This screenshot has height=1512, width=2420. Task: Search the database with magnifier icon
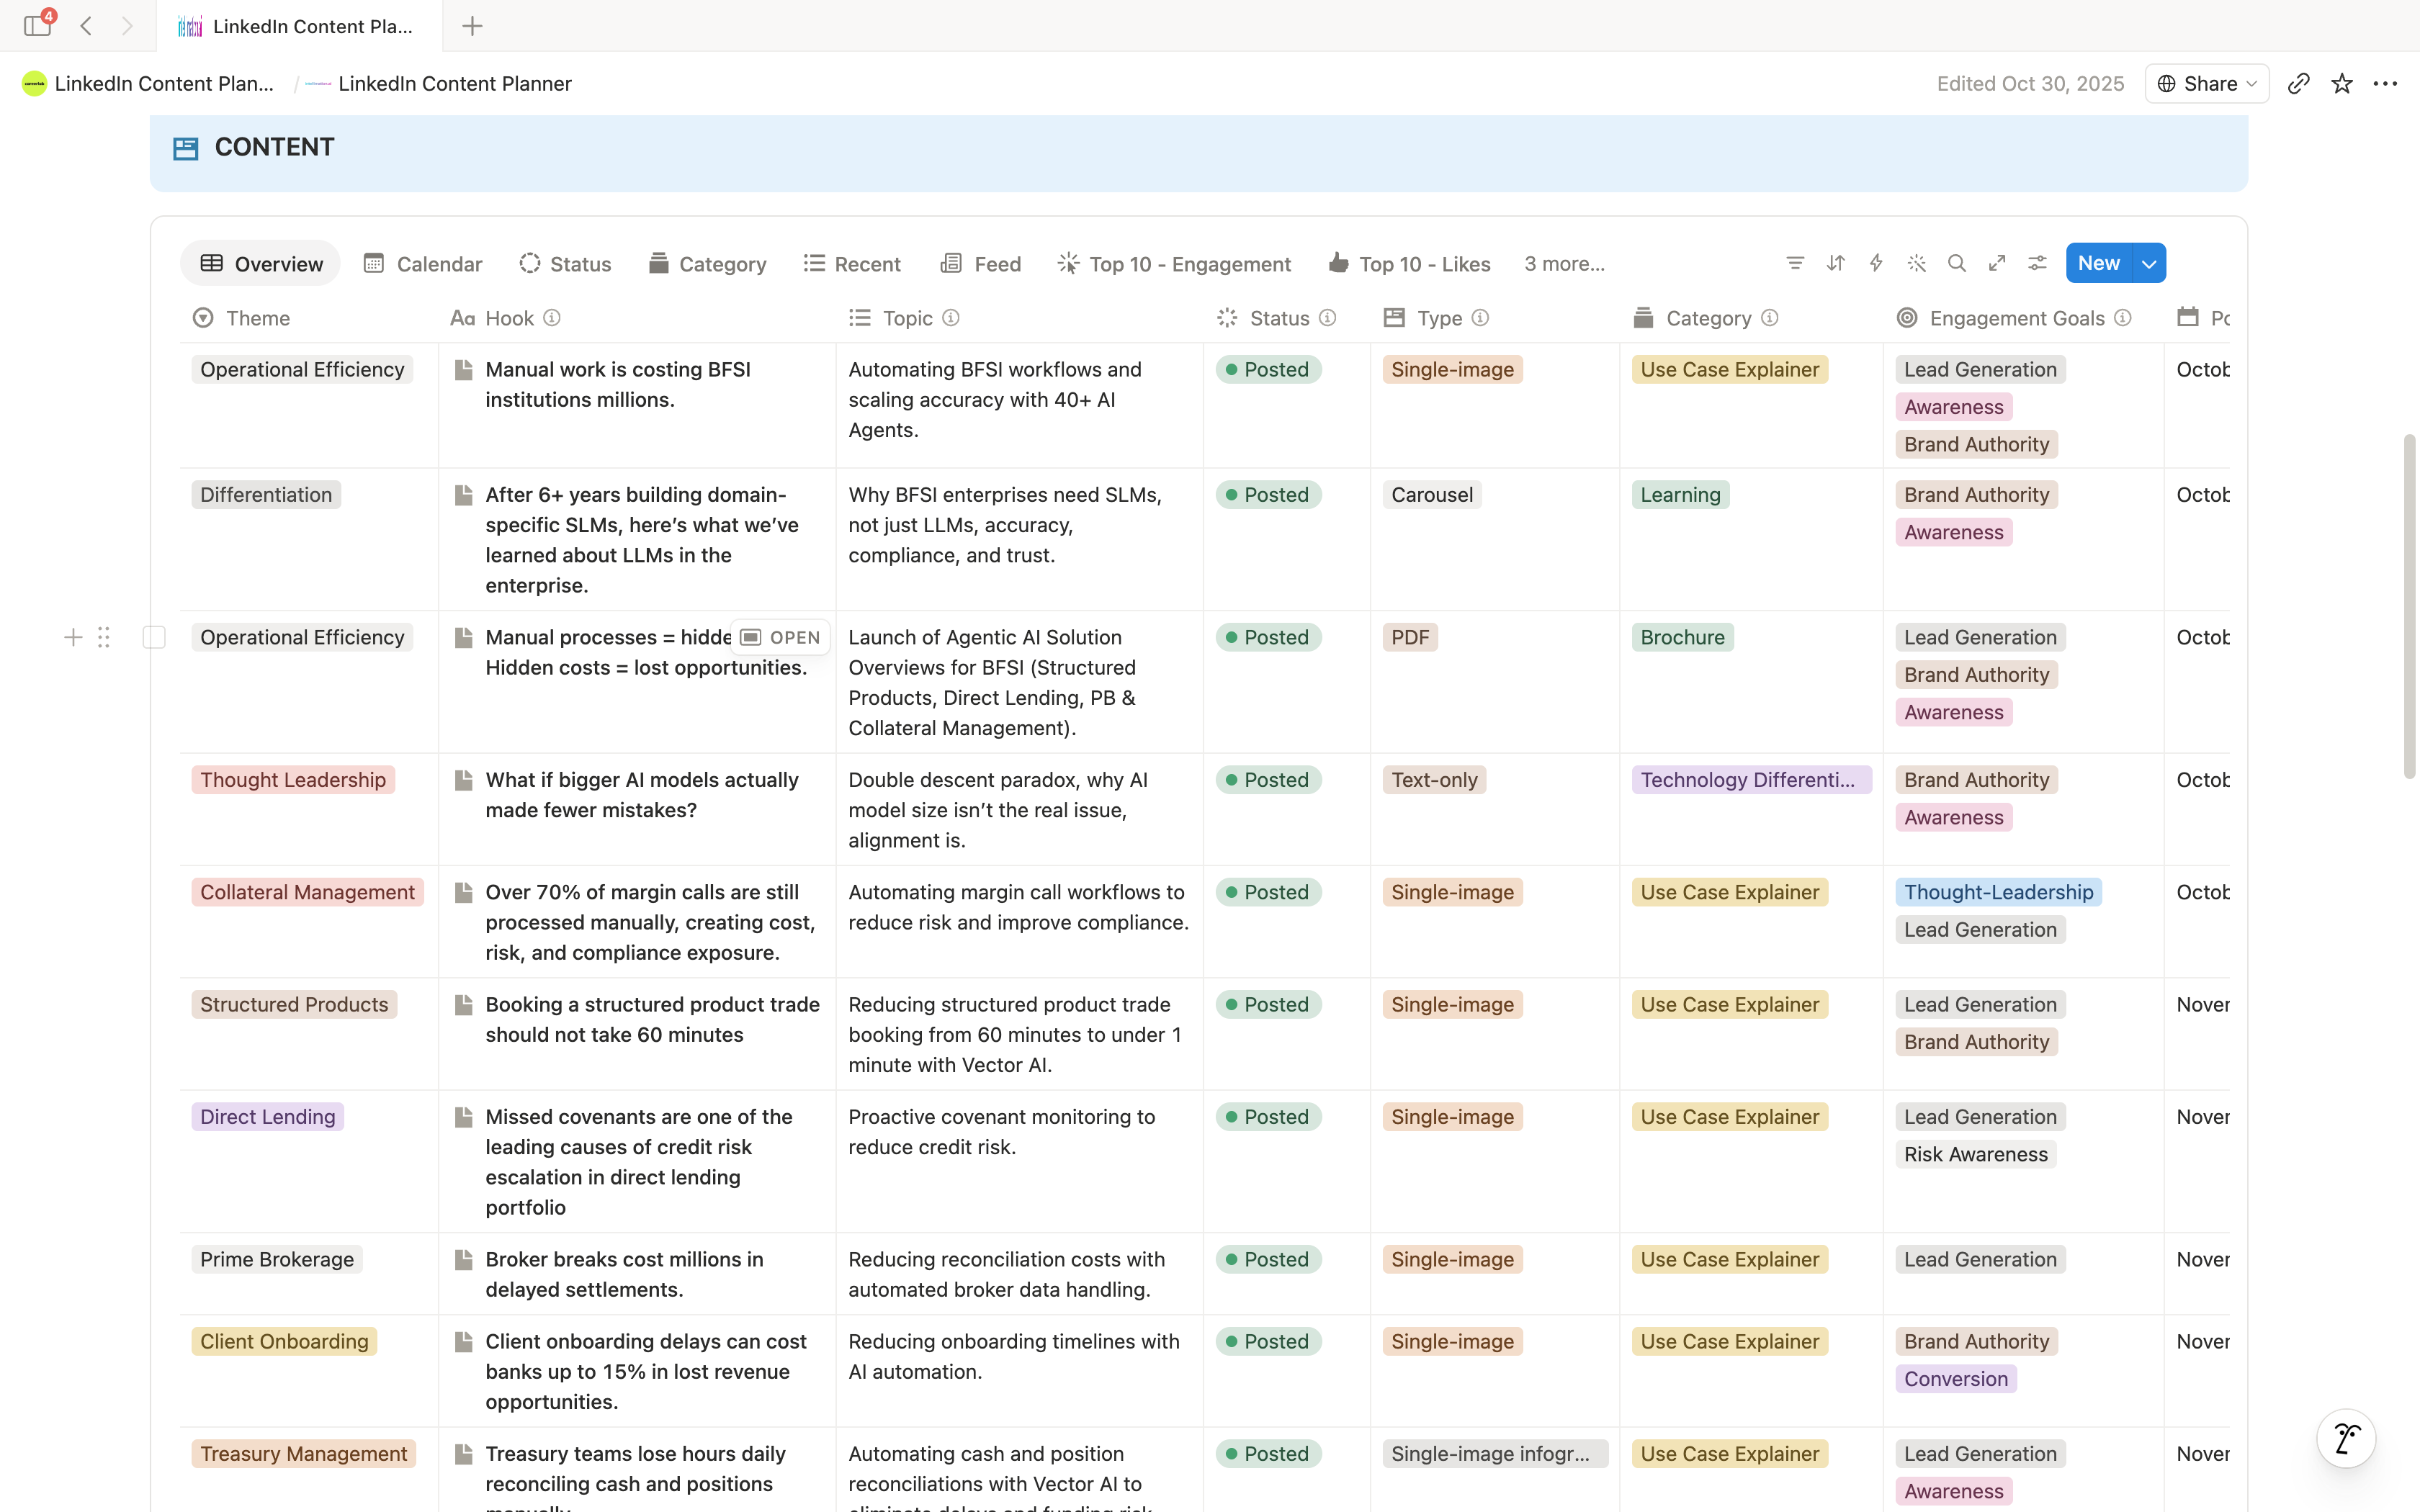coord(1957,263)
